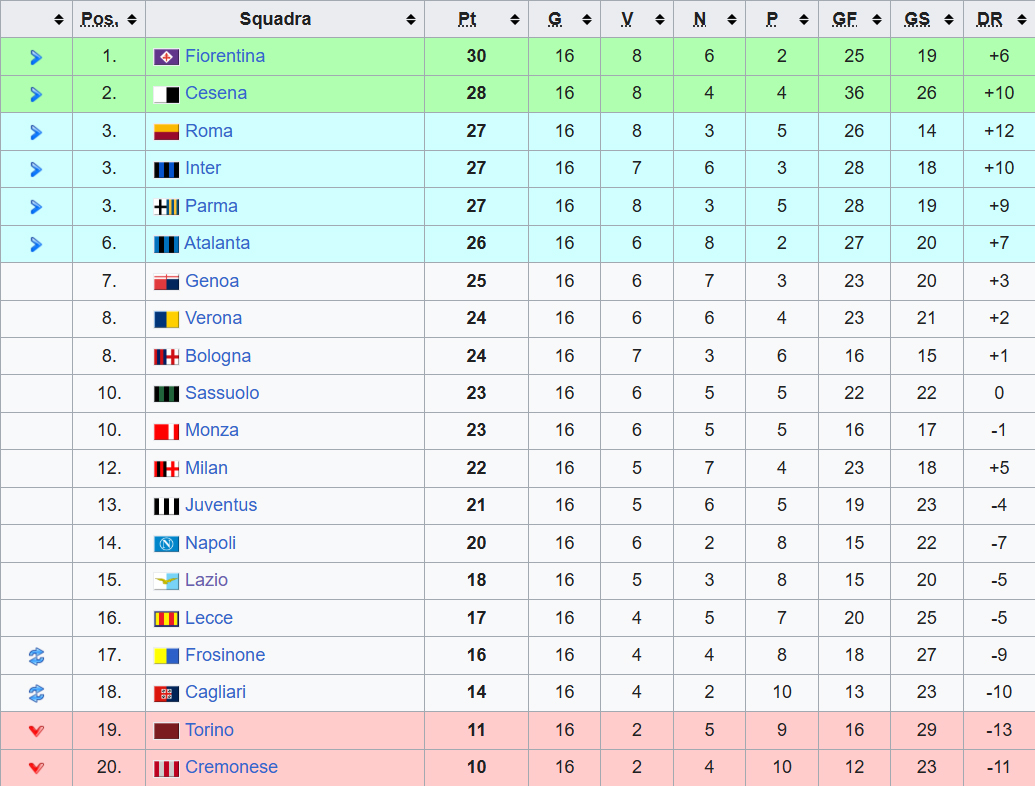The width and height of the screenshot is (1035, 786).
Task: Click the Juventus striped kit icon
Action: point(166,506)
